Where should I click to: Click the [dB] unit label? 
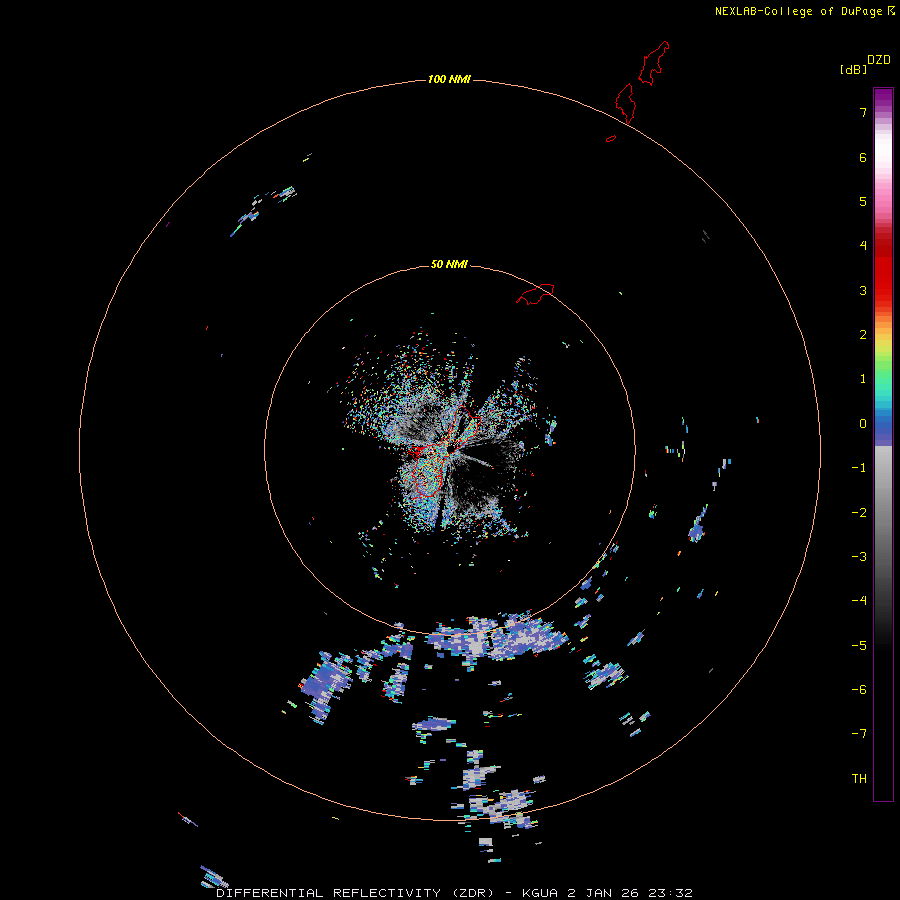pos(853,69)
